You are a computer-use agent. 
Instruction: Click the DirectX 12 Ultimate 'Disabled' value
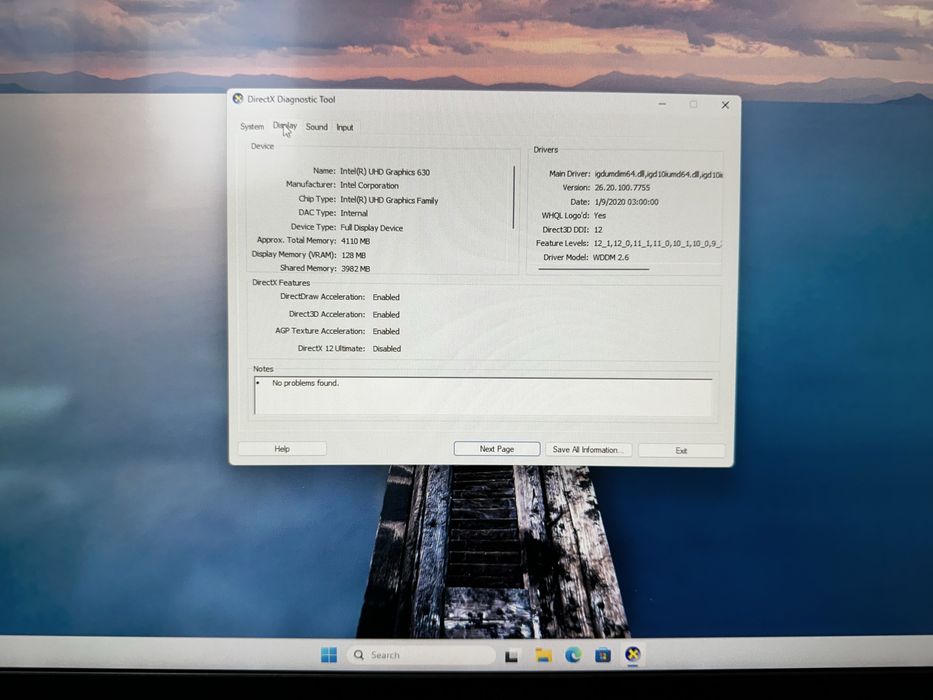click(x=387, y=349)
